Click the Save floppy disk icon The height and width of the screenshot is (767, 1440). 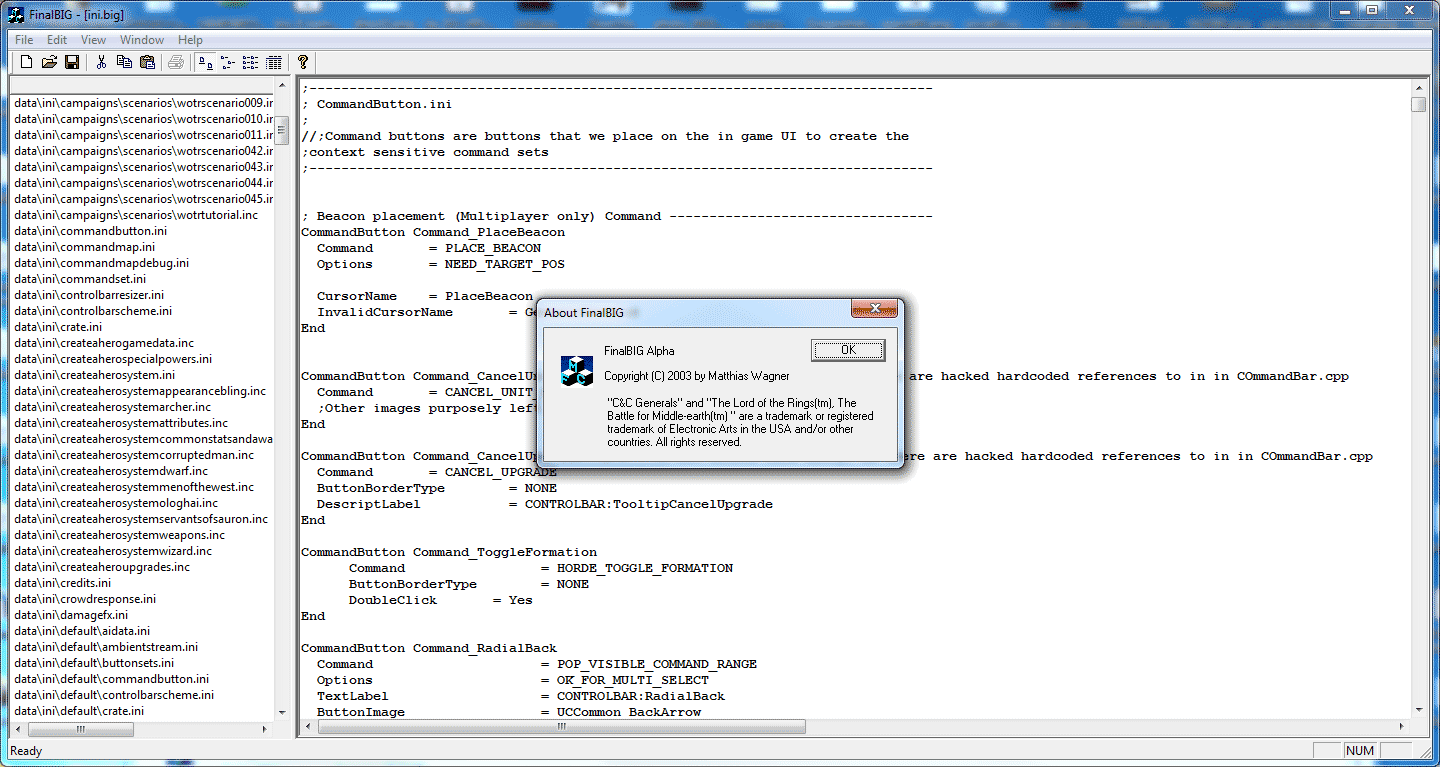tap(72, 62)
